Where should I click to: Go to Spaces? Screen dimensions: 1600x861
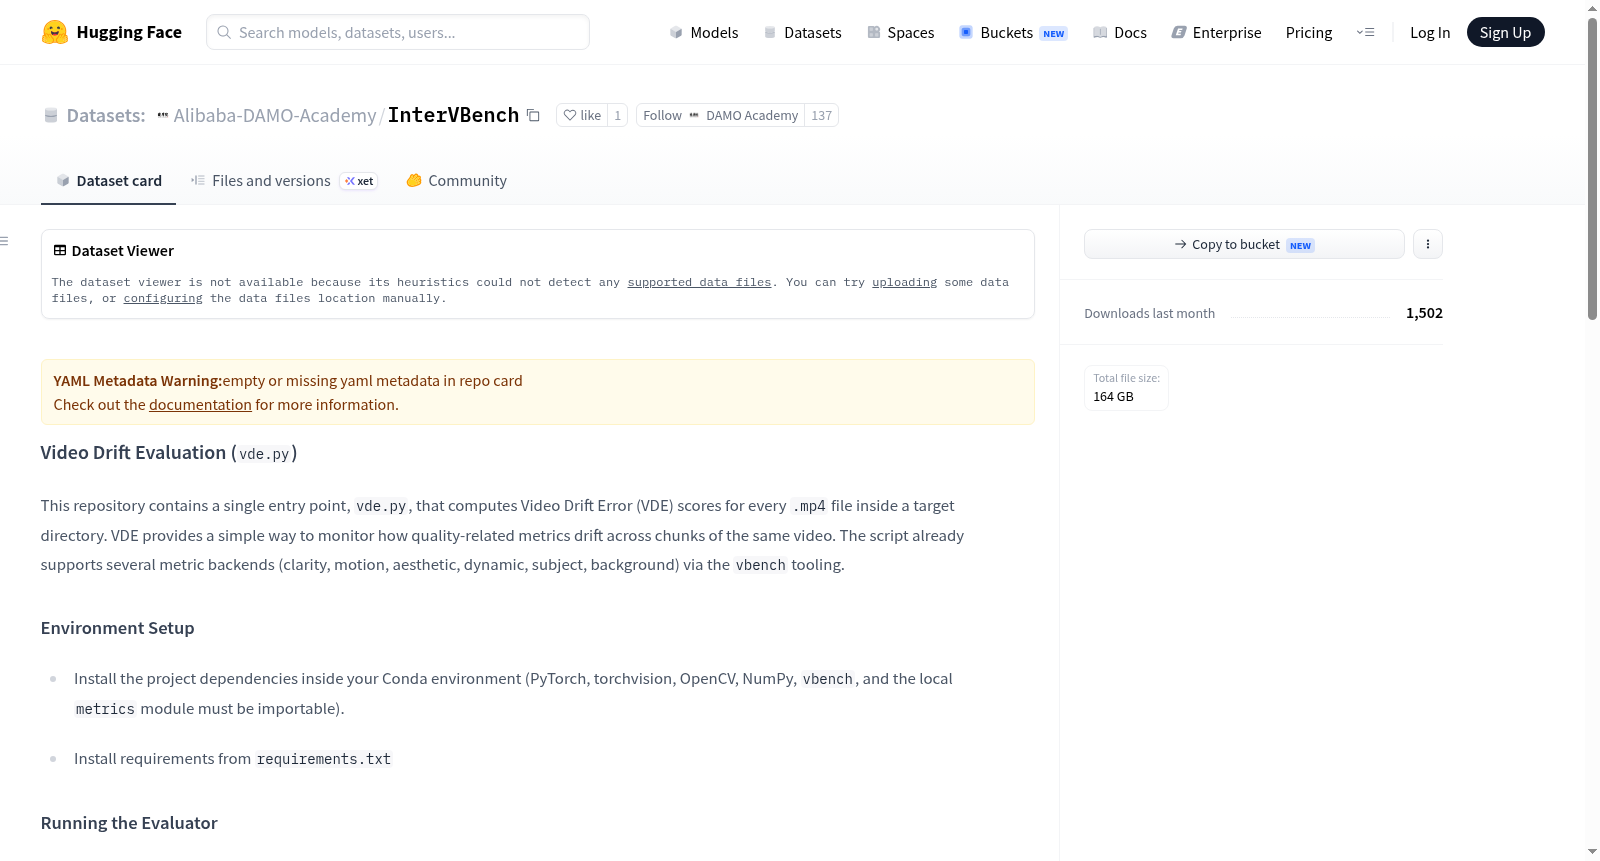coord(901,33)
